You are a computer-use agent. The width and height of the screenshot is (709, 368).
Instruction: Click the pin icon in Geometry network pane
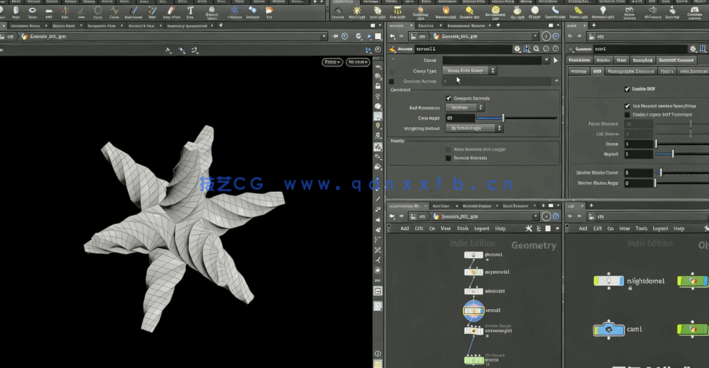point(546,217)
